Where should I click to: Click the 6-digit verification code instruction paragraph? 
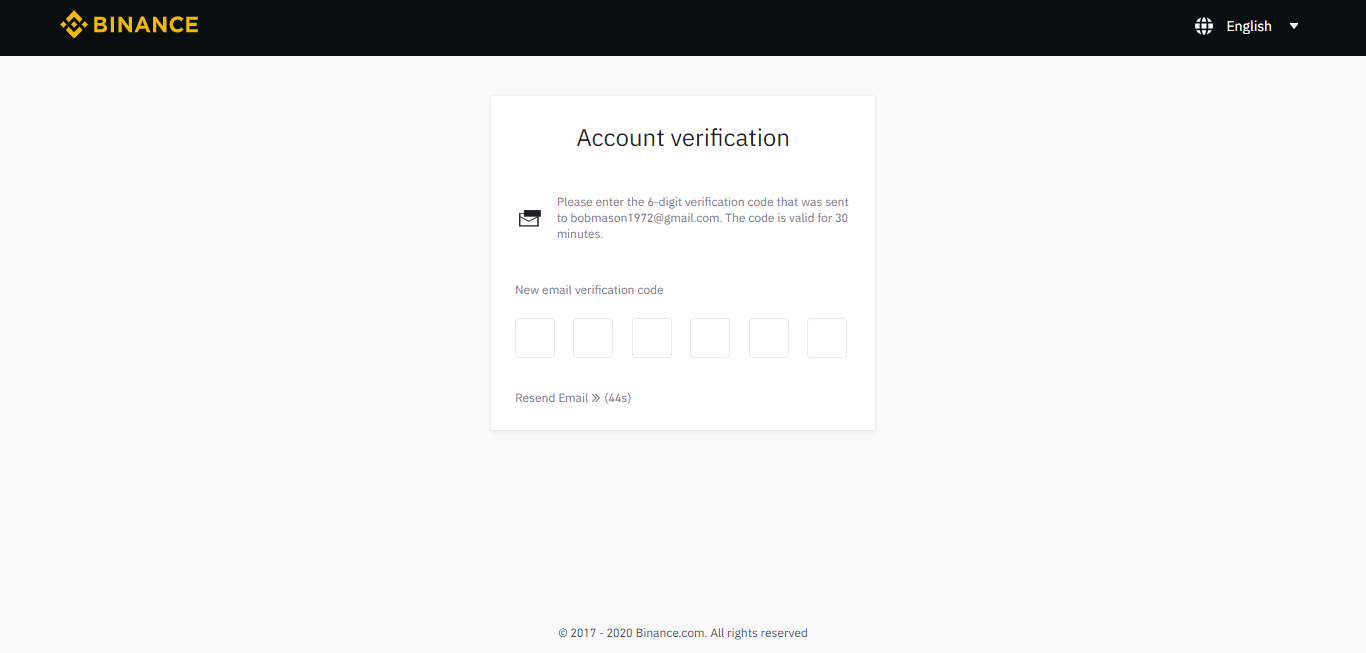pos(703,218)
